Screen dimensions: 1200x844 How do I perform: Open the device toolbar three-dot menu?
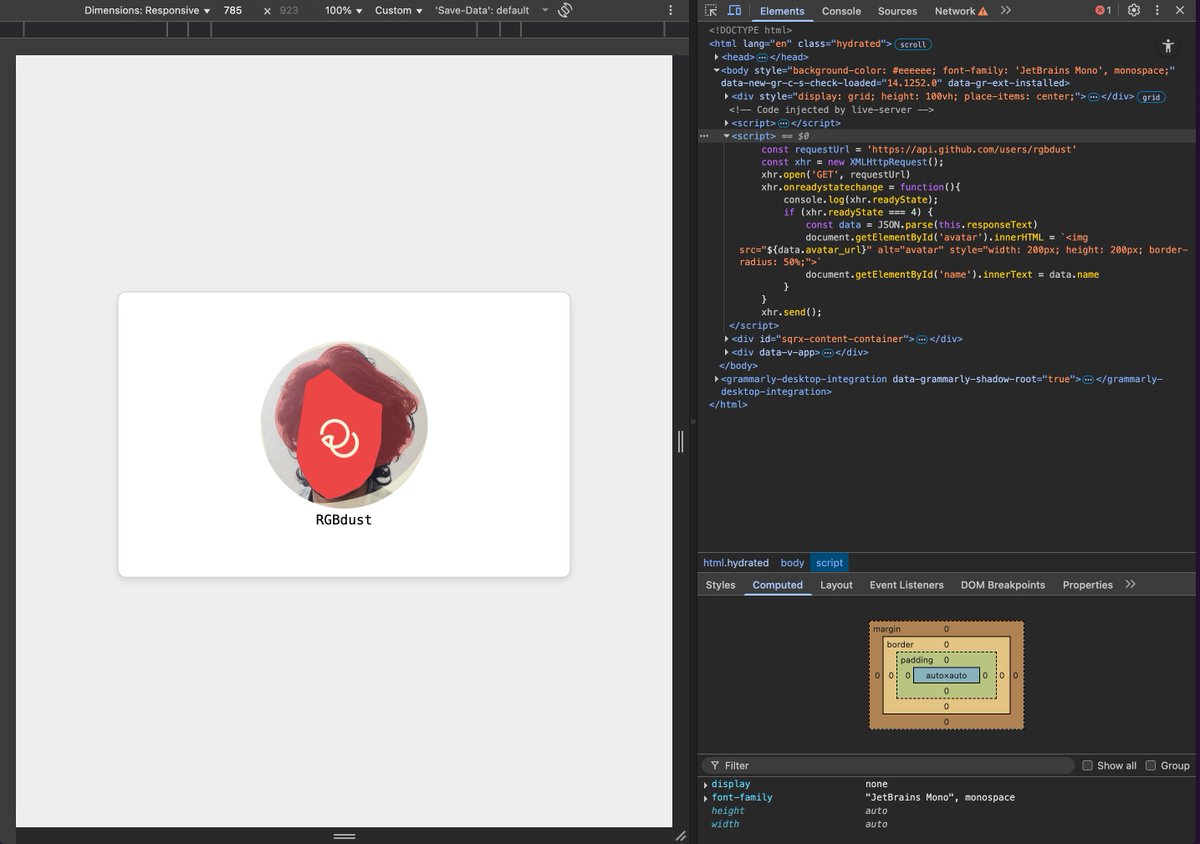click(x=670, y=10)
